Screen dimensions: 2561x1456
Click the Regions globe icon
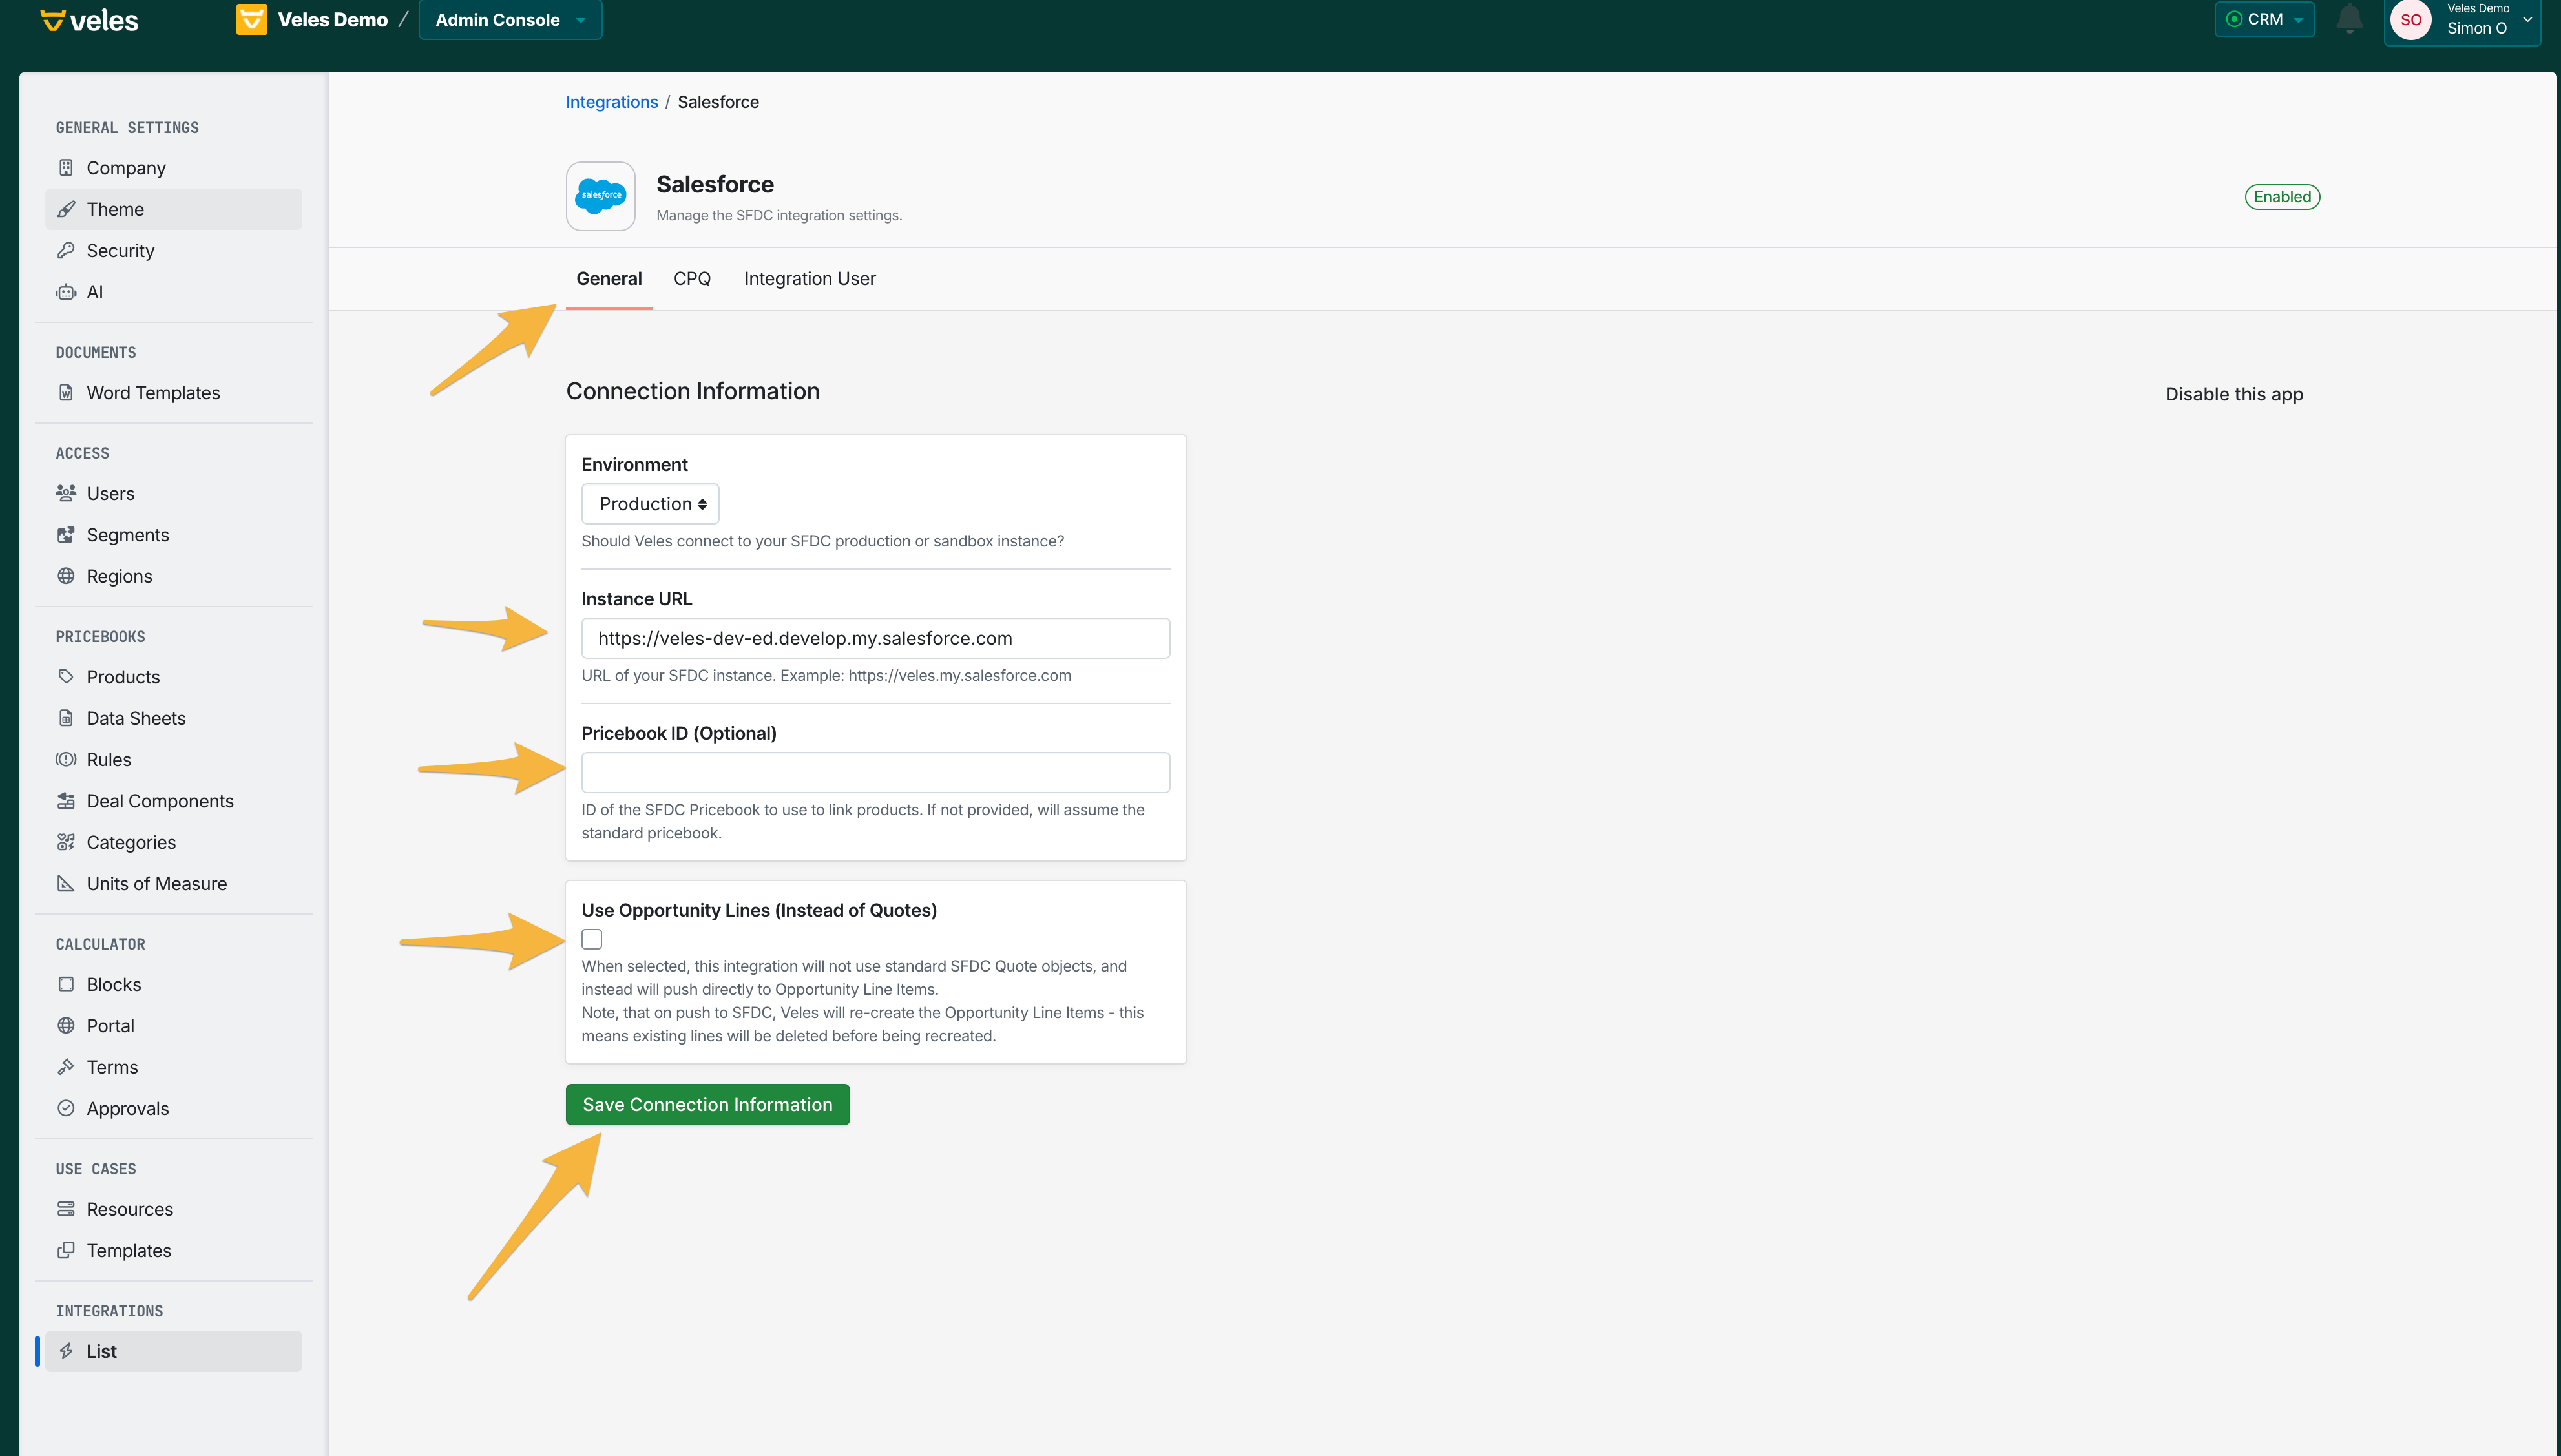[66, 576]
